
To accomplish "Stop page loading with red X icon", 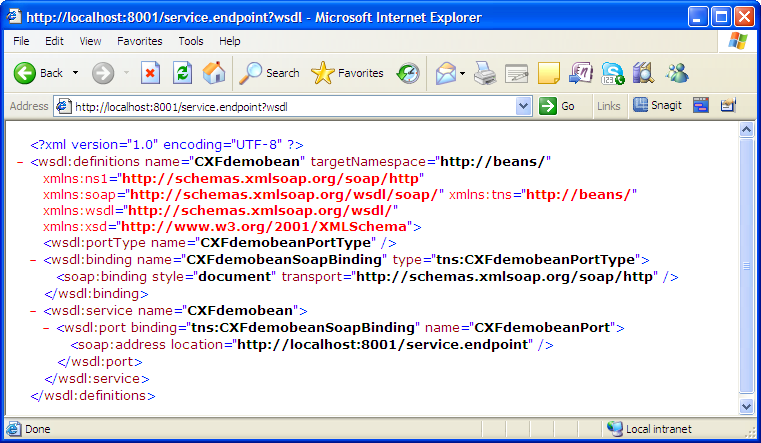I will point(150,73).
